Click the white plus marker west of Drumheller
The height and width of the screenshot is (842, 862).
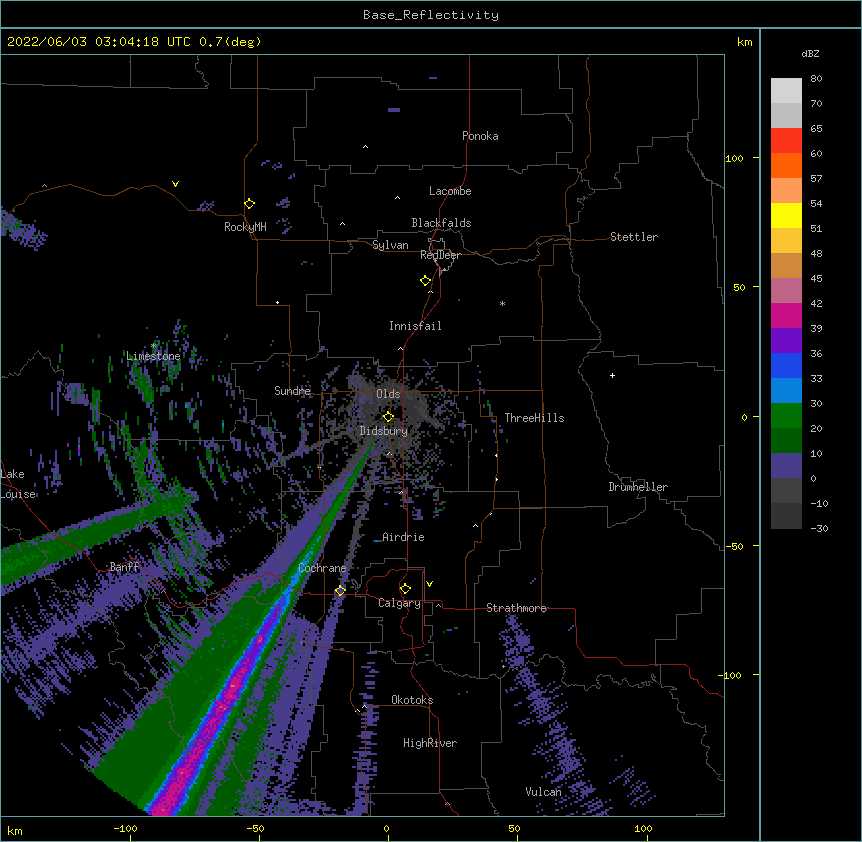[612, 375]
